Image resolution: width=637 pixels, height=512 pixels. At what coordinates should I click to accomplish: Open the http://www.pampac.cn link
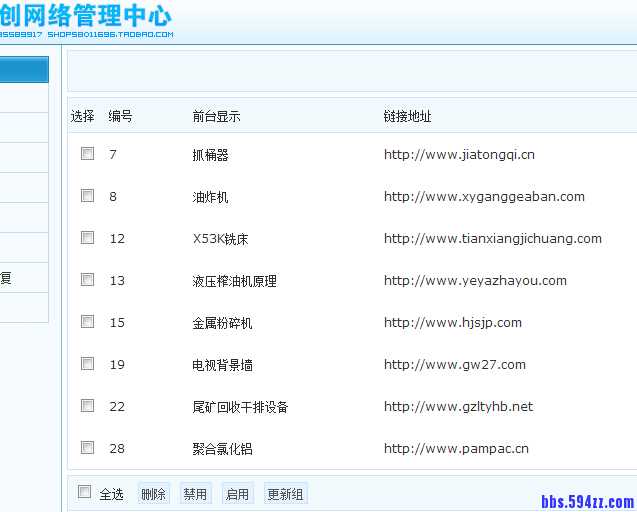[456, 449]
